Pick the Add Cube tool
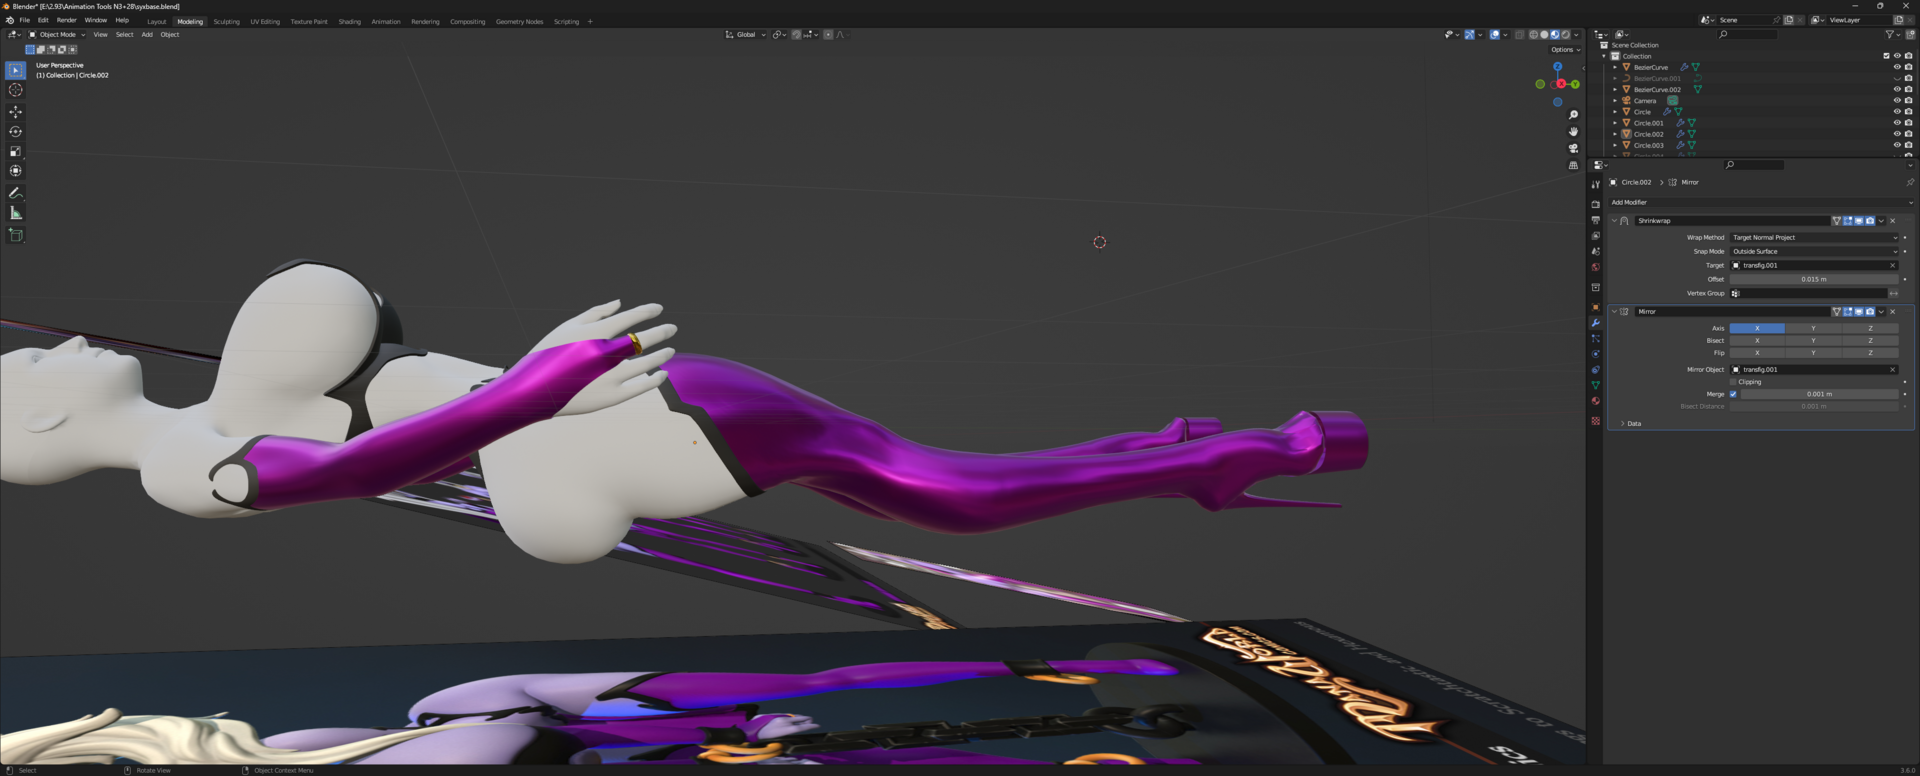 pos(15,235)
